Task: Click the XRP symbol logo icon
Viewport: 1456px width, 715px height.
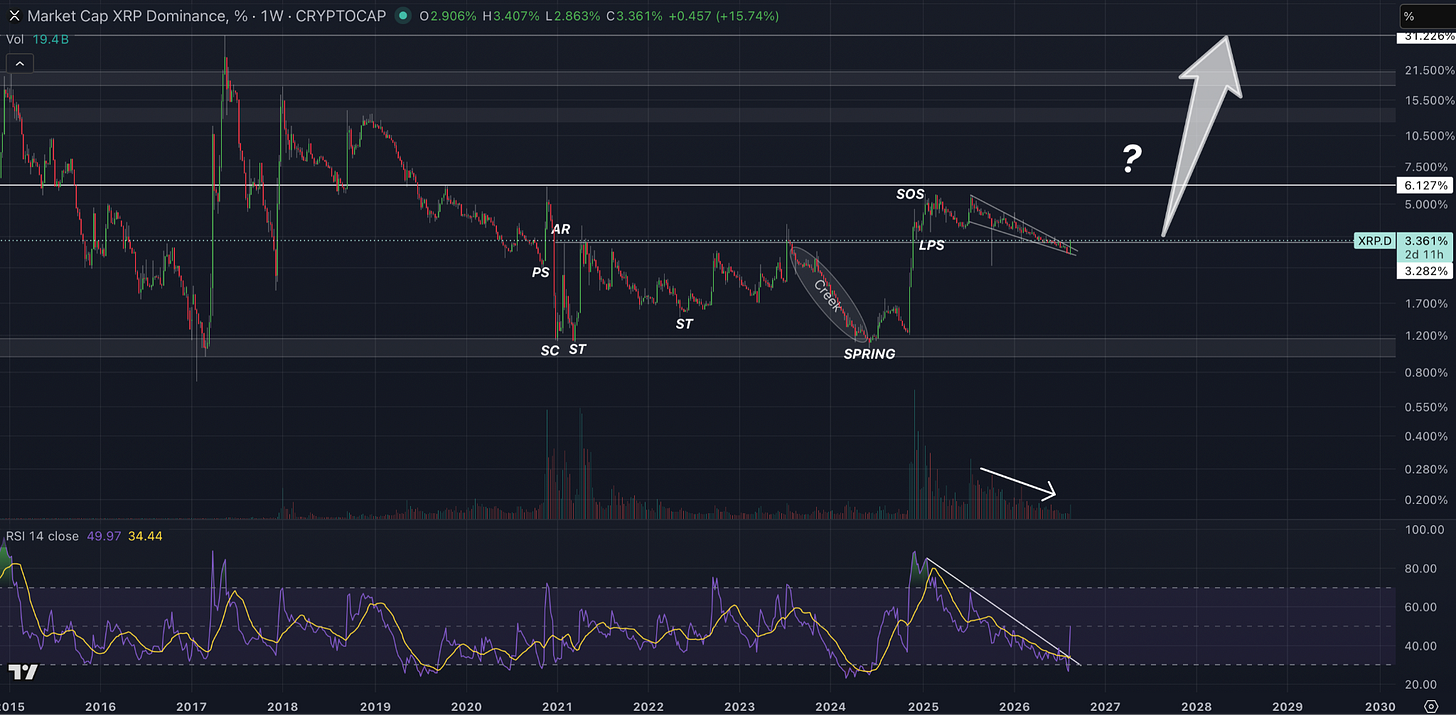Action: coord(14,16)
